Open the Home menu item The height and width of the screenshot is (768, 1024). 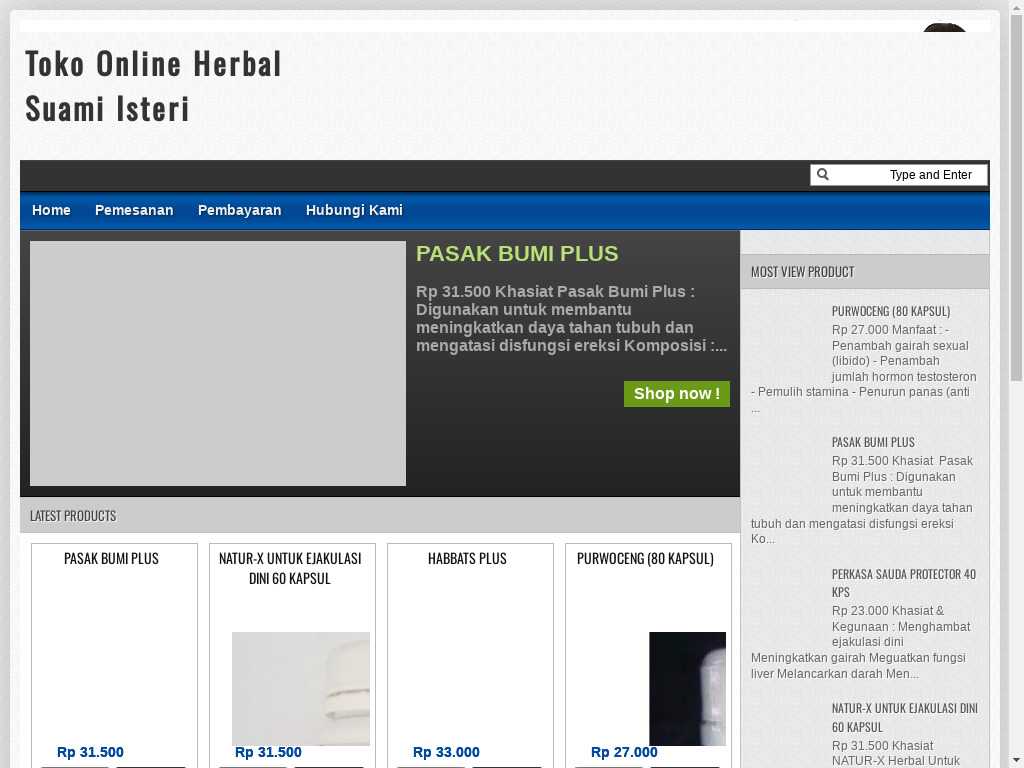[51, 210]
